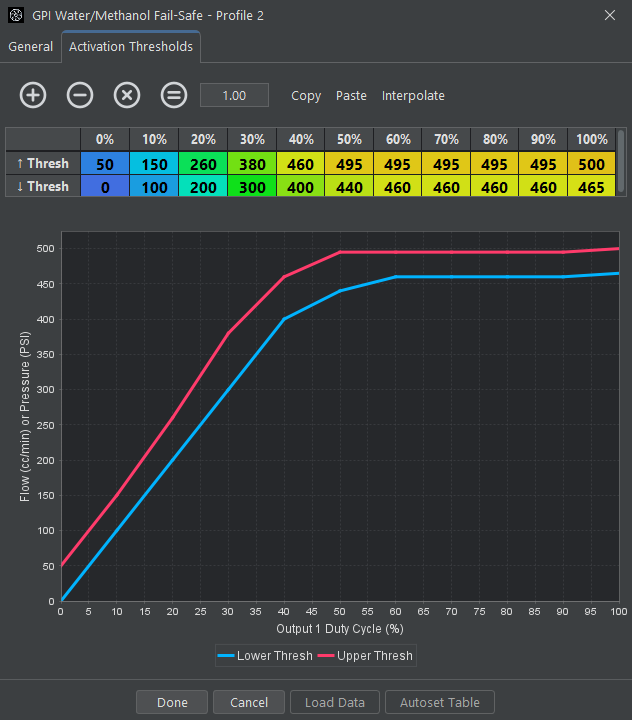The width and height of the screenshot is (632, 720).
Task: Select the 50% column header
Action: coord(349,139)
